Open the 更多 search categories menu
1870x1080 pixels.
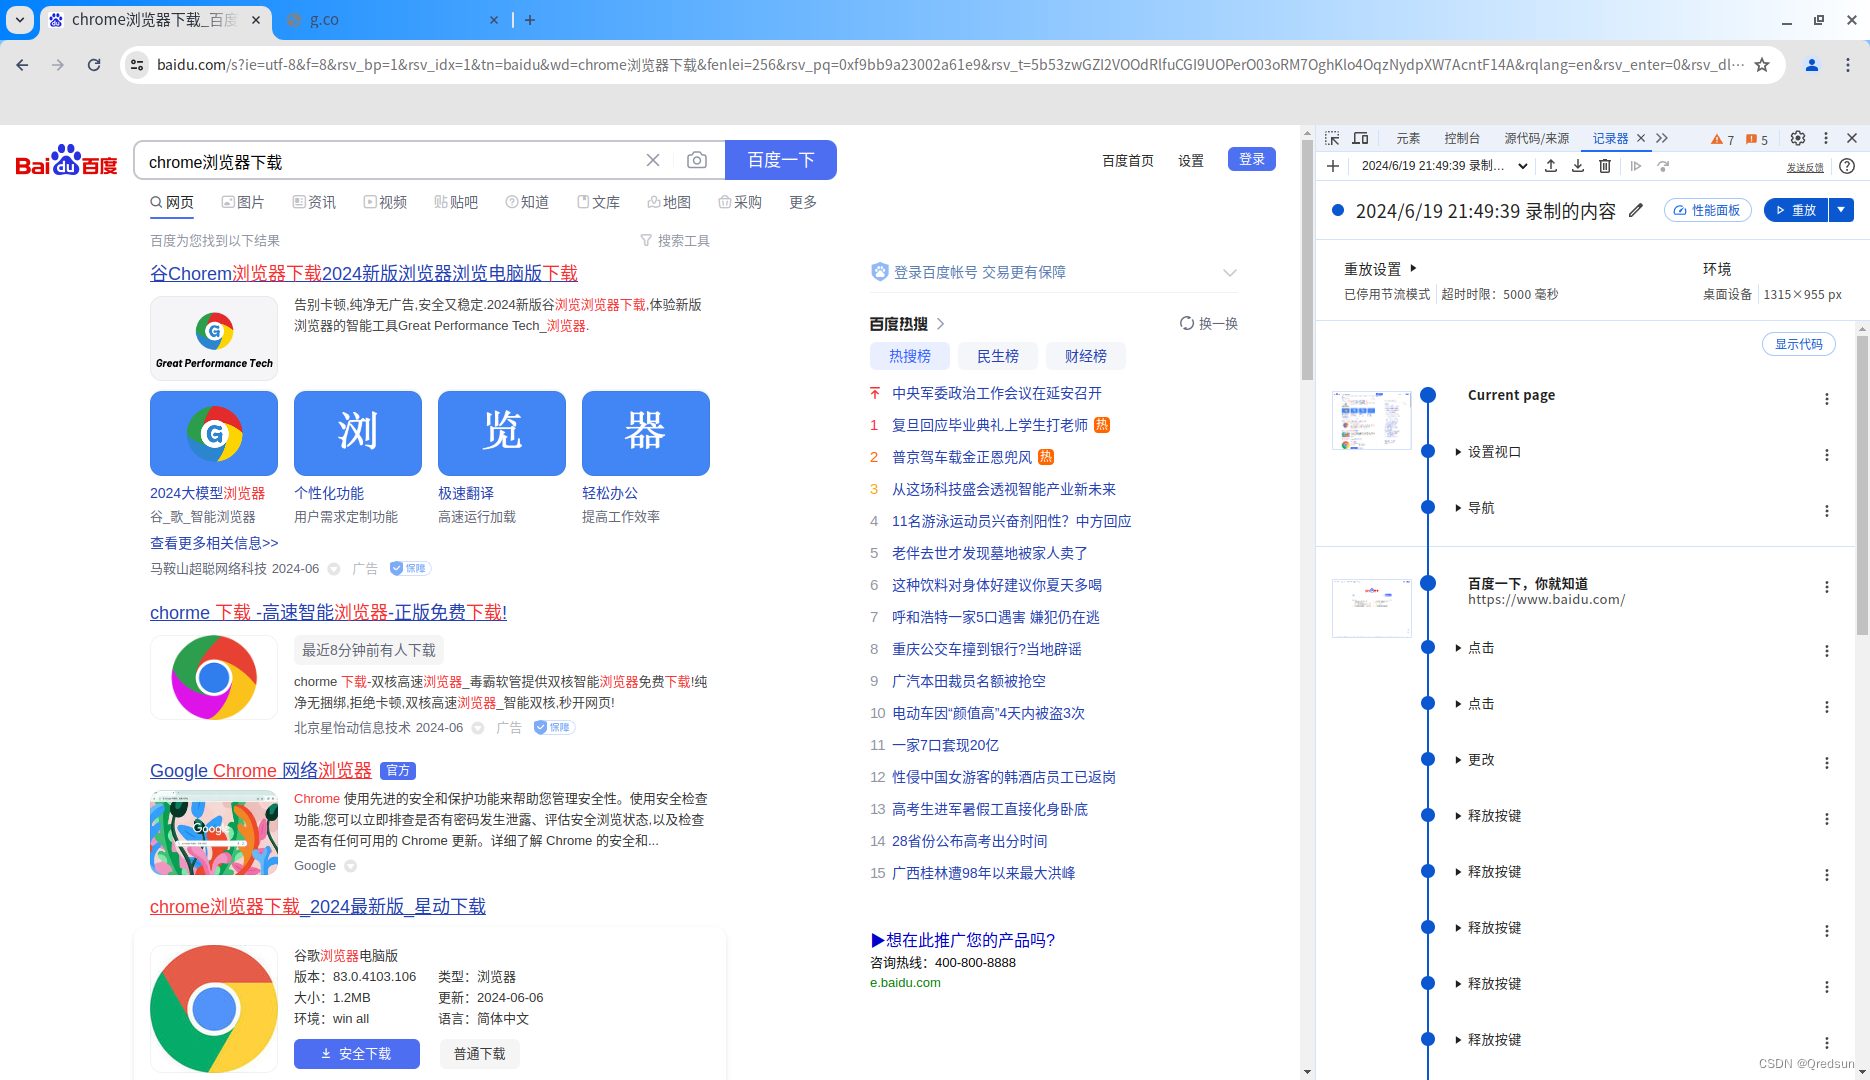[x=803, y=202]
